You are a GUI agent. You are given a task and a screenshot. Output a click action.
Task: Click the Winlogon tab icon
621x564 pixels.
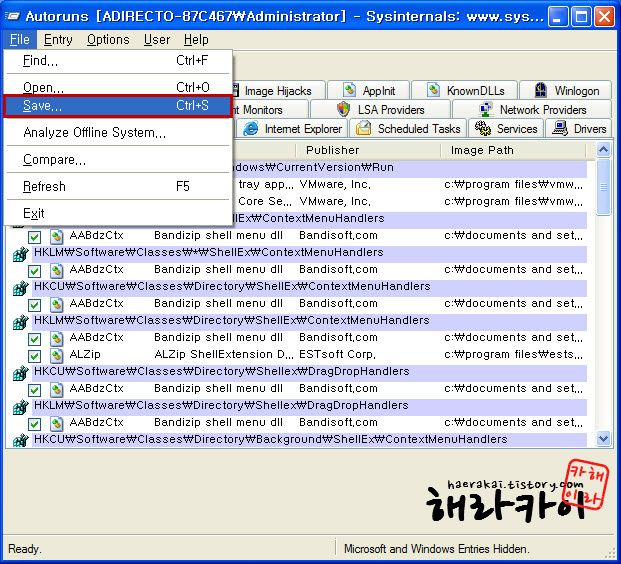point(541,90)
